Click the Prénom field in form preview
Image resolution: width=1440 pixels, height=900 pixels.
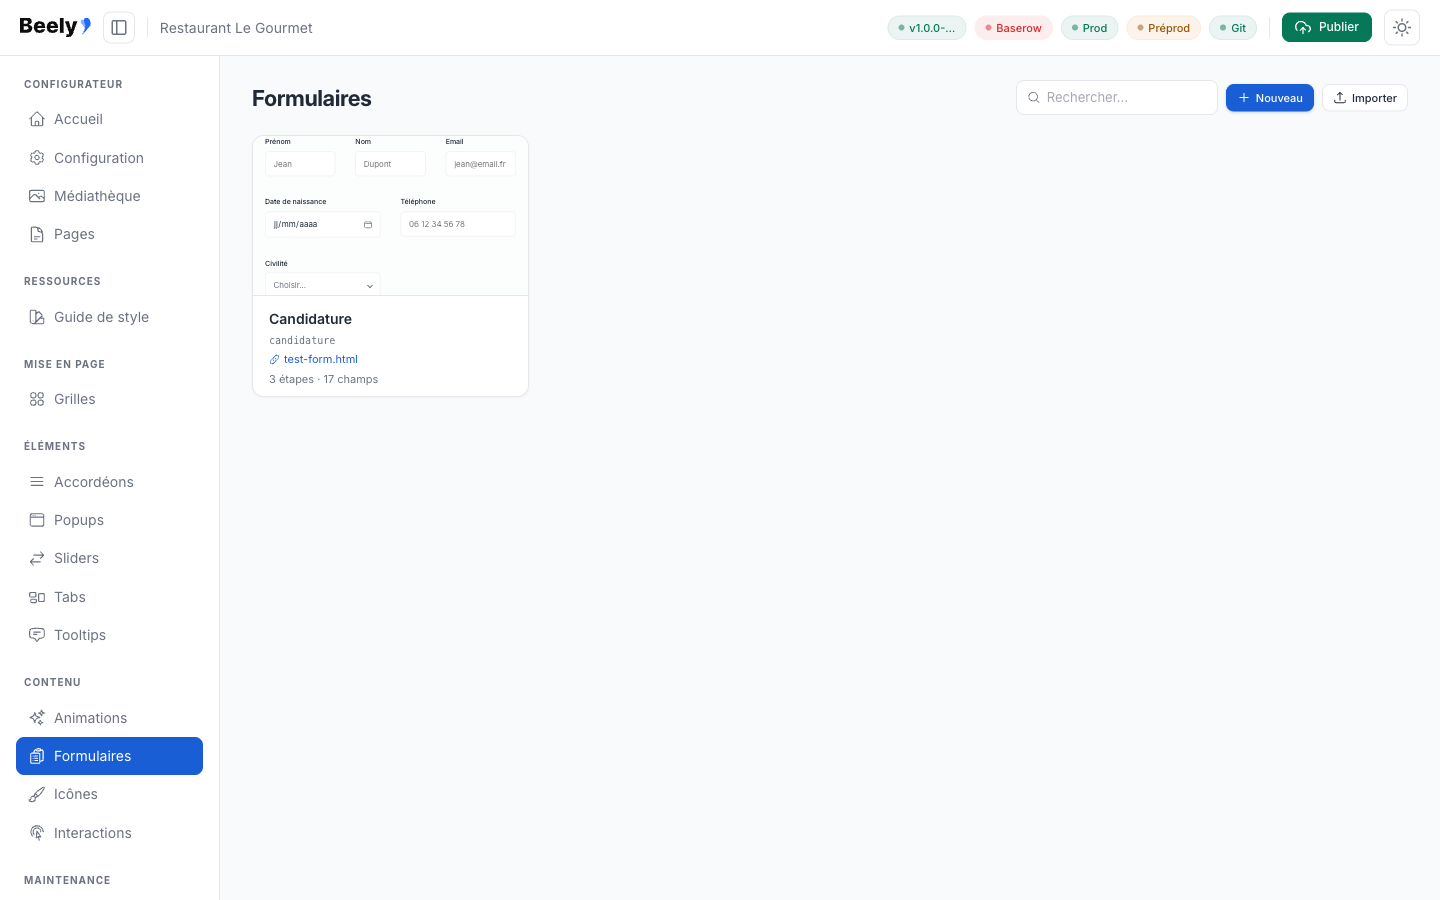[300, 164]
